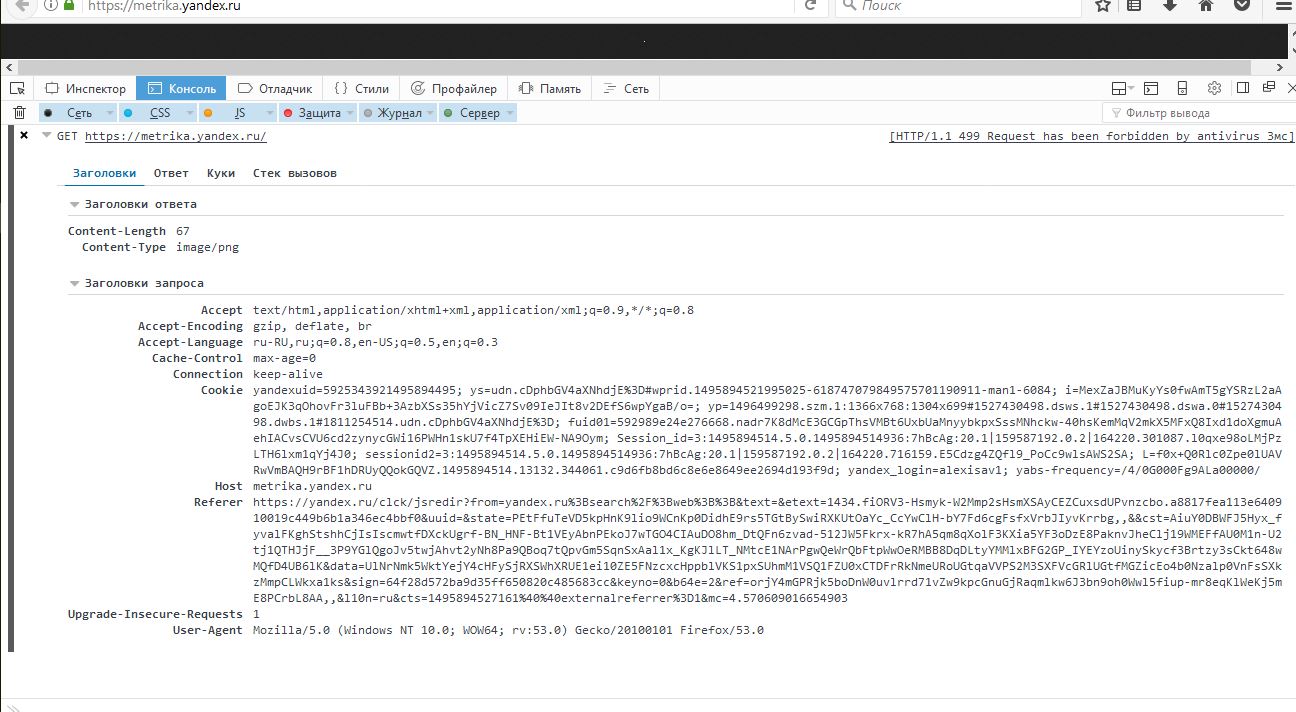Switch to the Инспектор tab
The image size is (1296, 712).
click(x=85, y=88)
